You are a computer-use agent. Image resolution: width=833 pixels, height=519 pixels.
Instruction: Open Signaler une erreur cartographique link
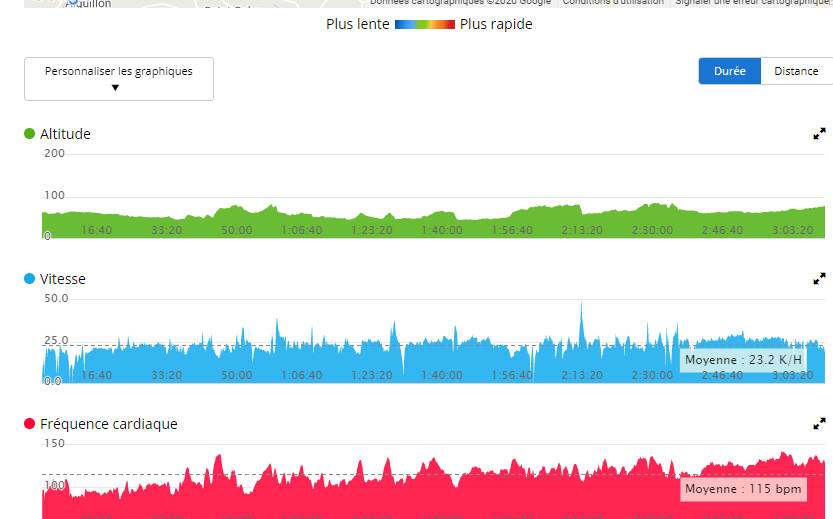pos(752,2)
